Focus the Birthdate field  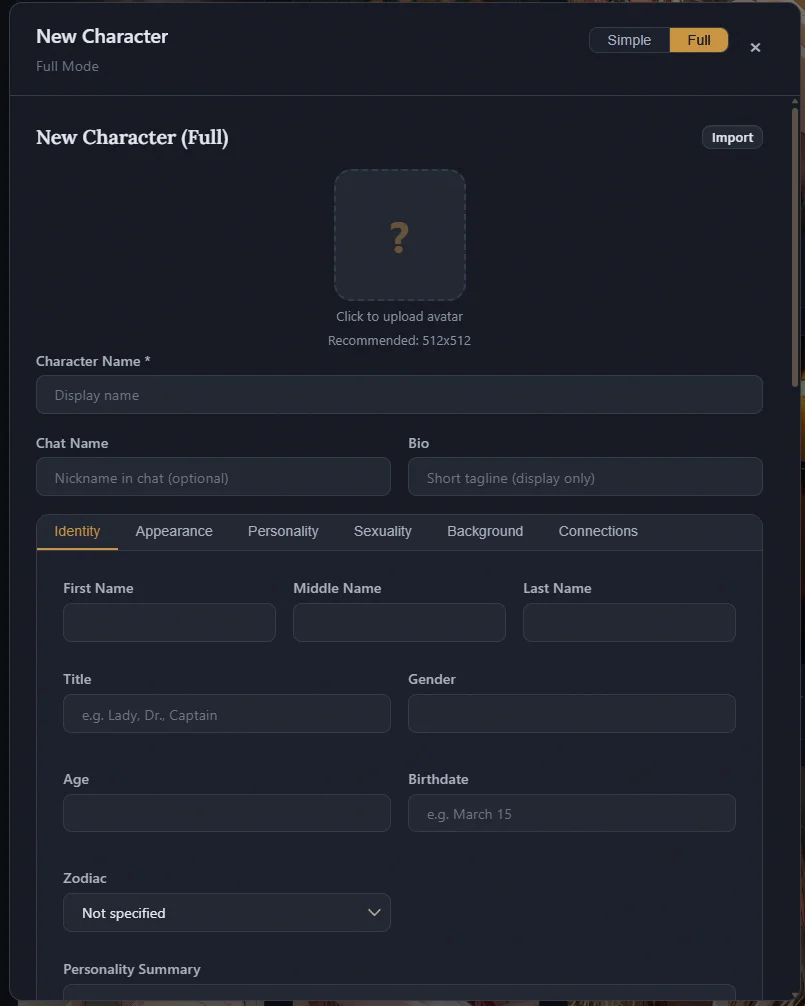(572, 813)
